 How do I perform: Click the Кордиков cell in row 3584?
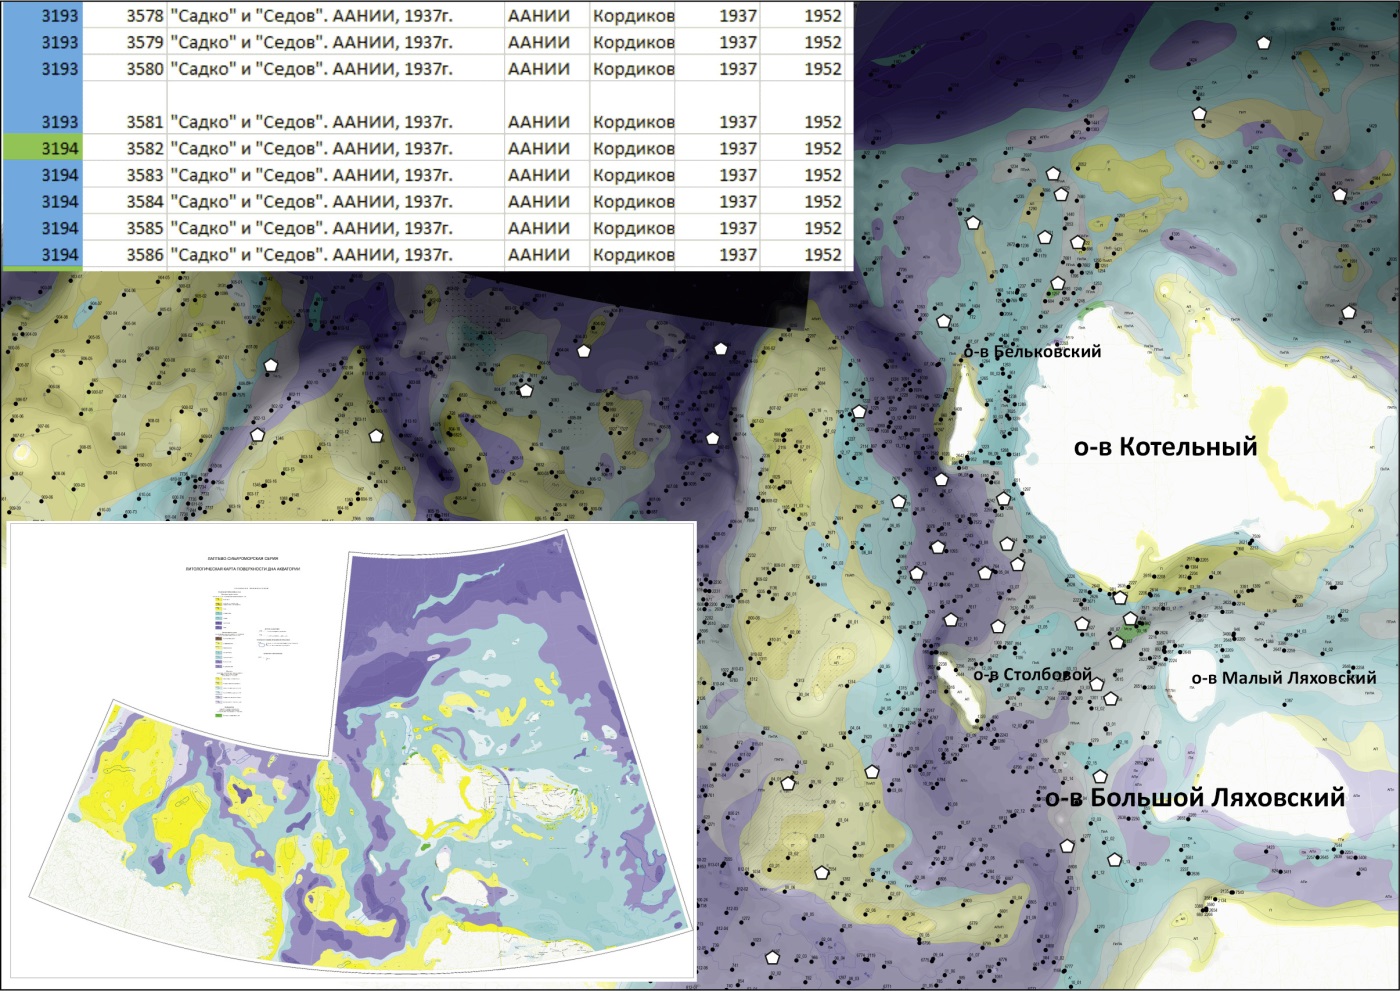pyautogui.click(x=632, y=202)
